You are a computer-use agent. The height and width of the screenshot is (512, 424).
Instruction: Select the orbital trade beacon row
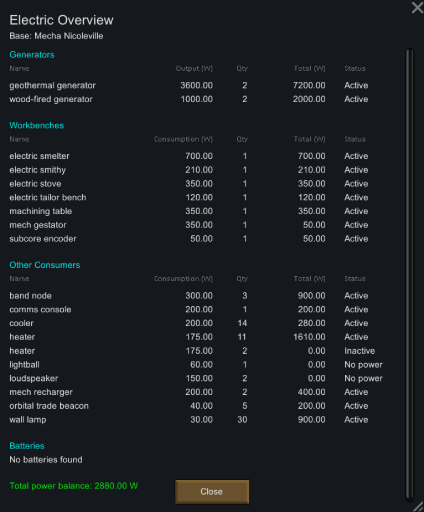pos(189,406)
